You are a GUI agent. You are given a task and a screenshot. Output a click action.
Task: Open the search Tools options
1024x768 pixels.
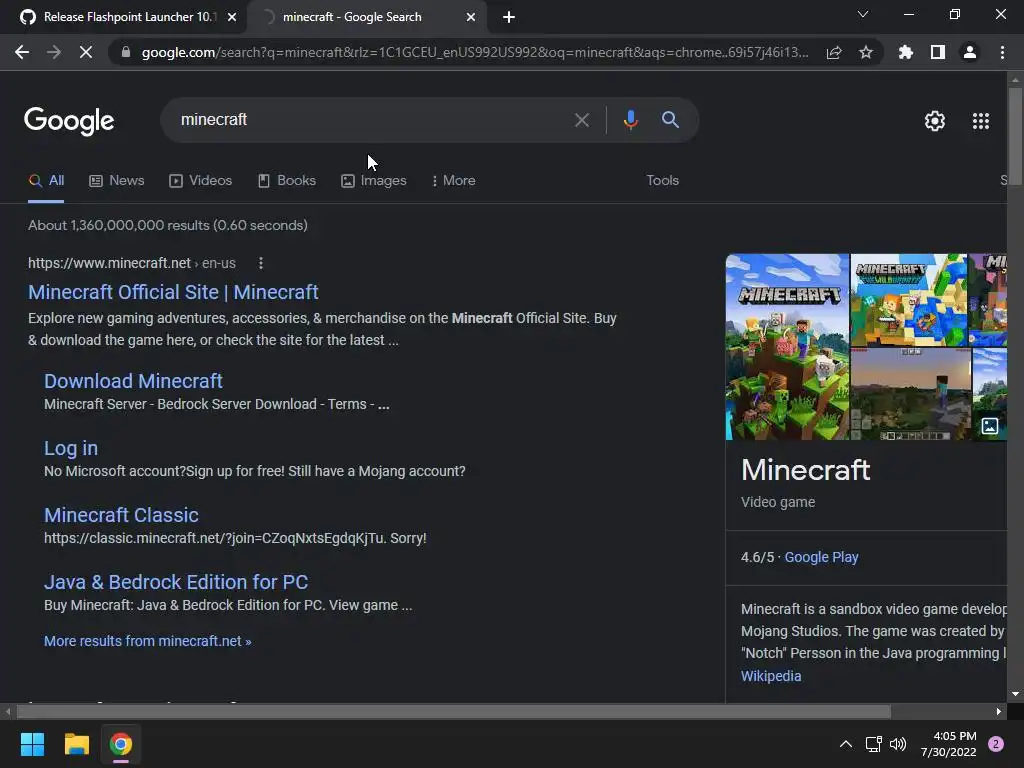[662, 181]
